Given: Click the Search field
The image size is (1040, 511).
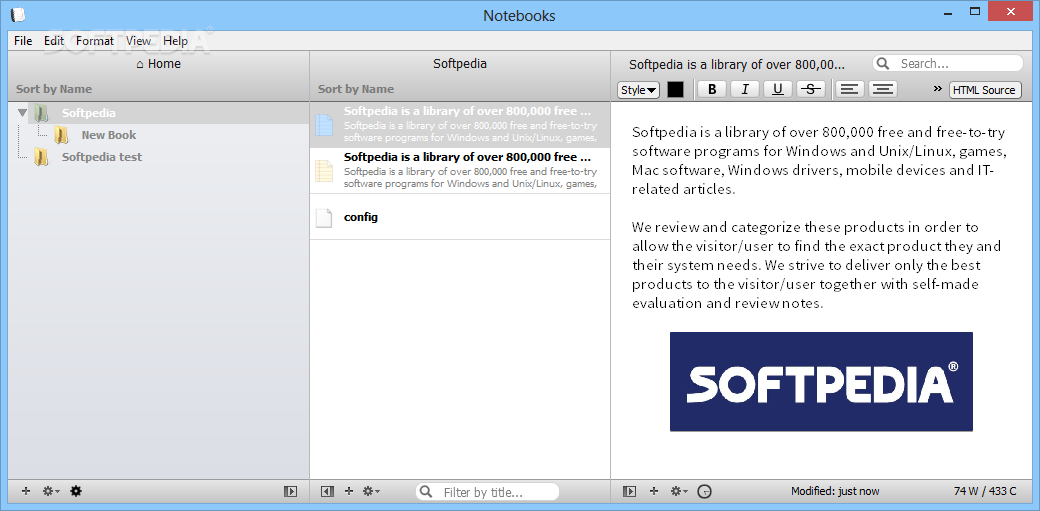Looking at the screenshot, I should pos(948,64).
